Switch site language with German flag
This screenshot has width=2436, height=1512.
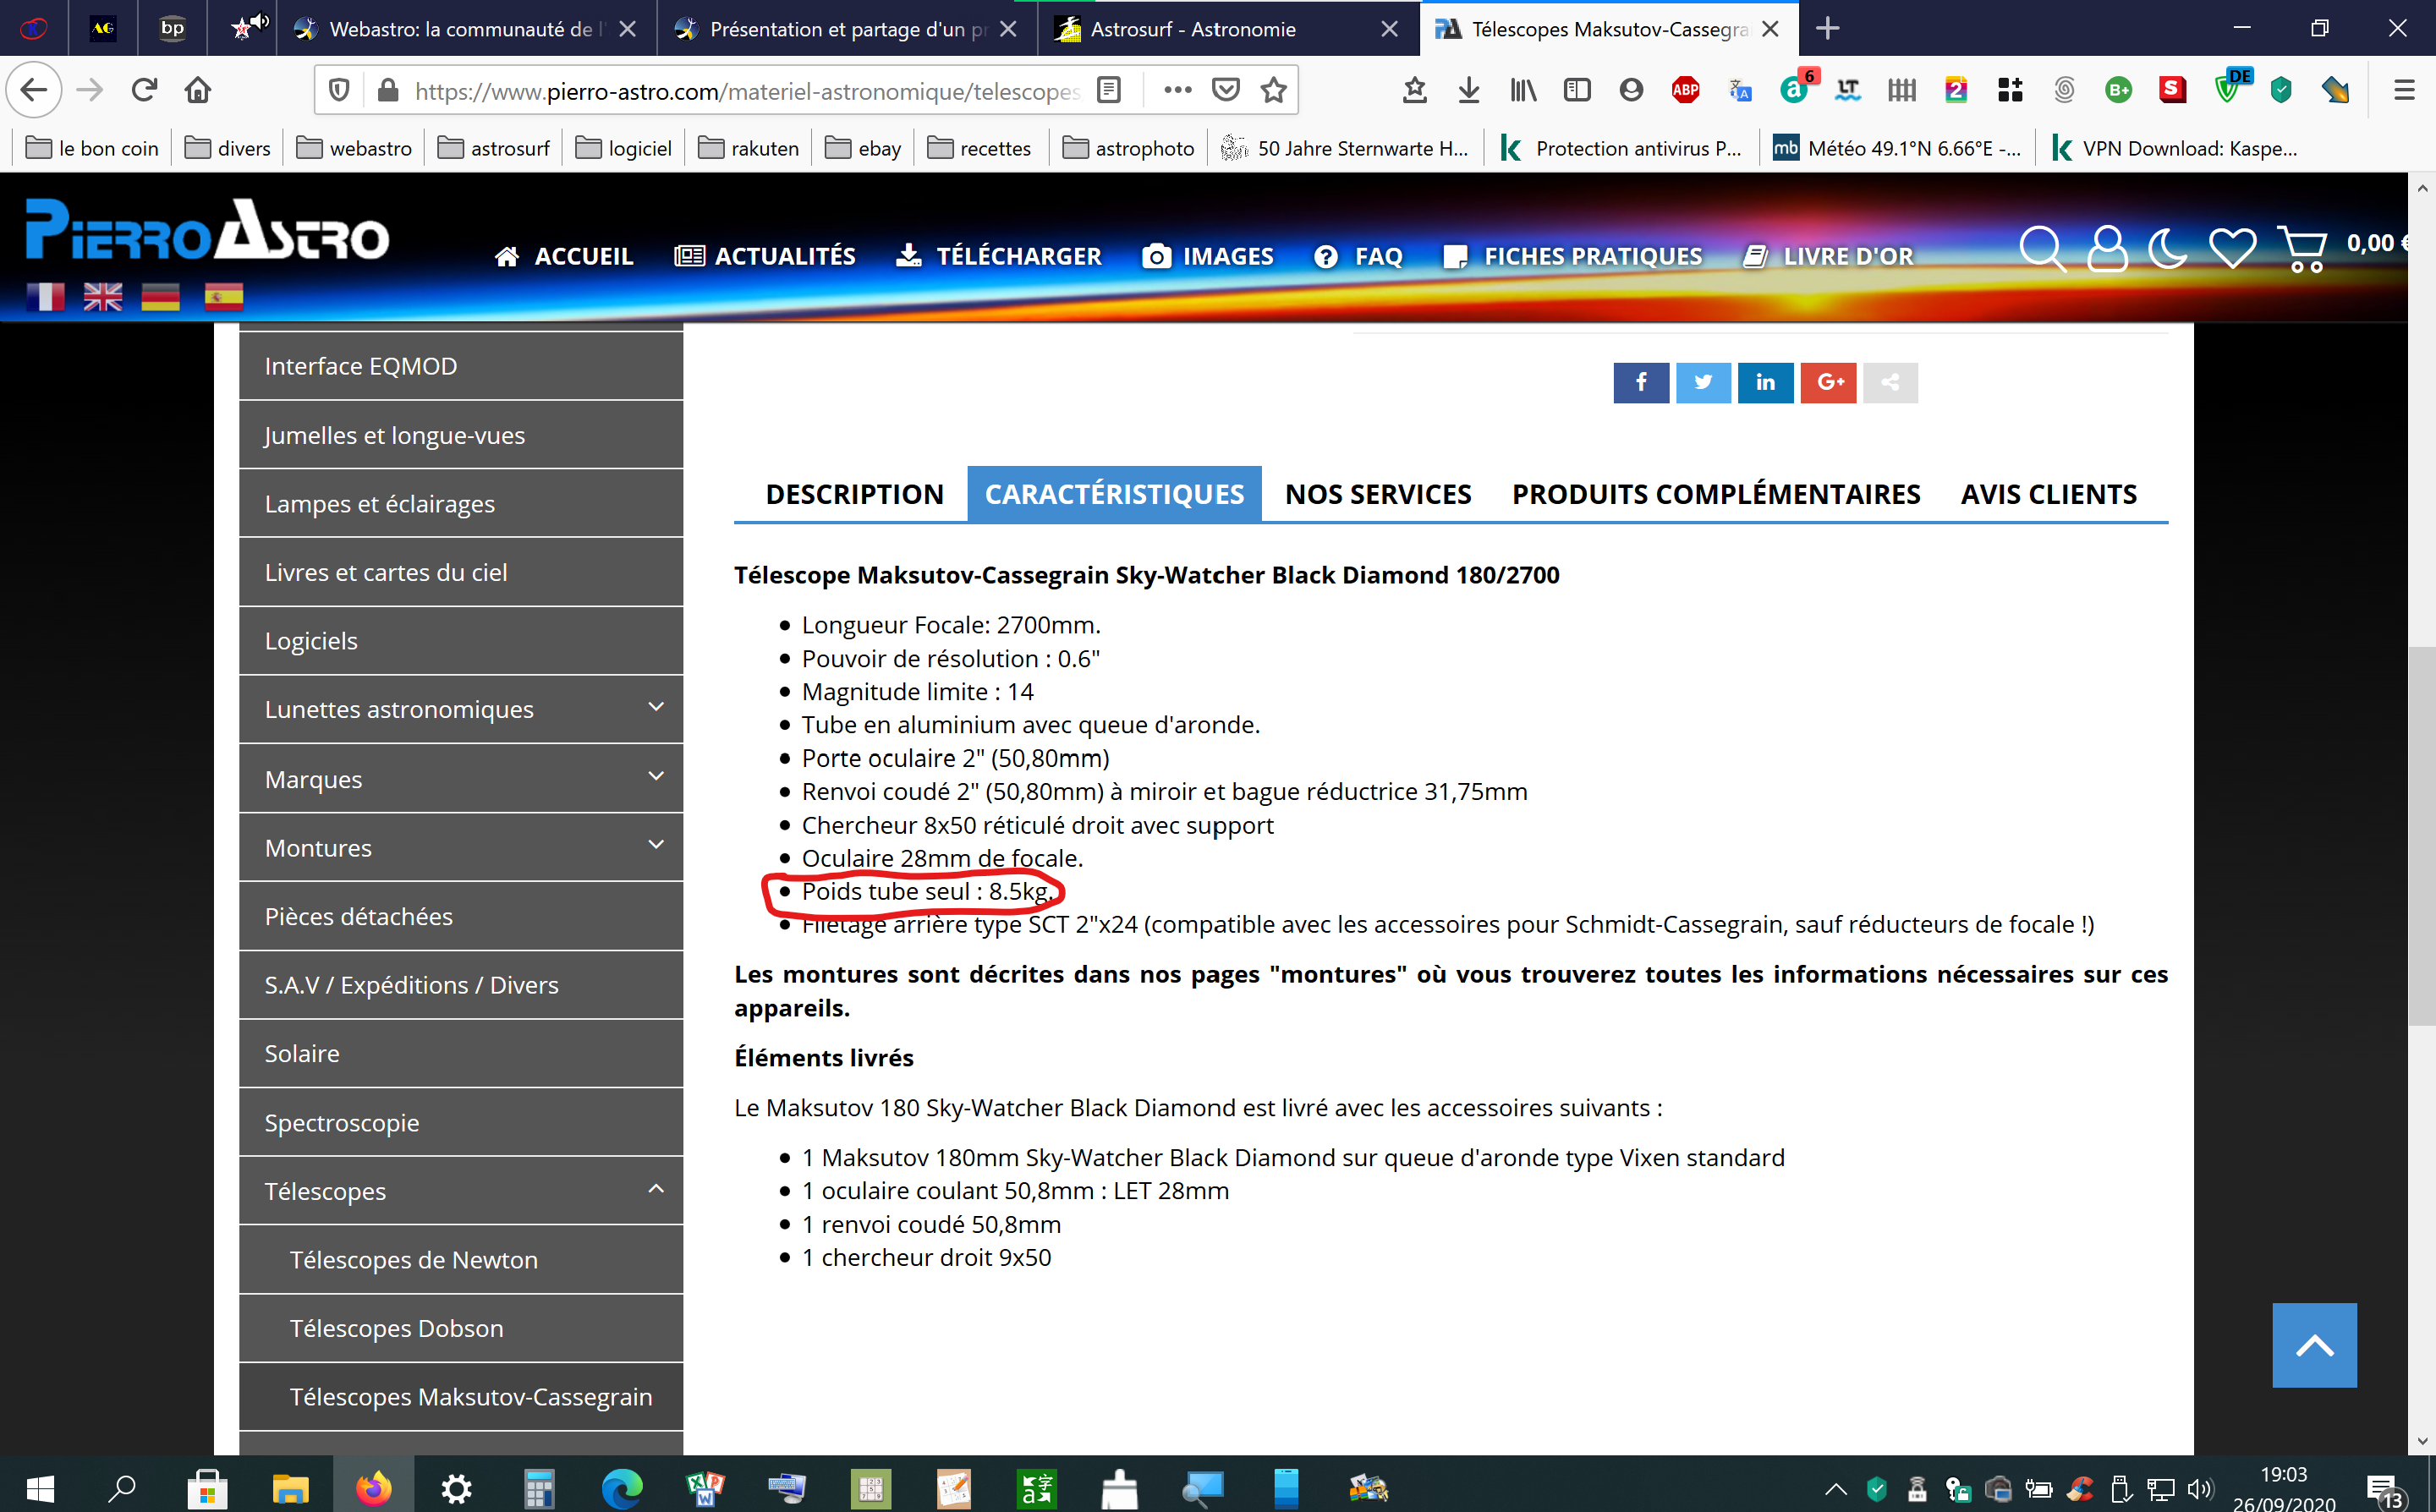160,297
